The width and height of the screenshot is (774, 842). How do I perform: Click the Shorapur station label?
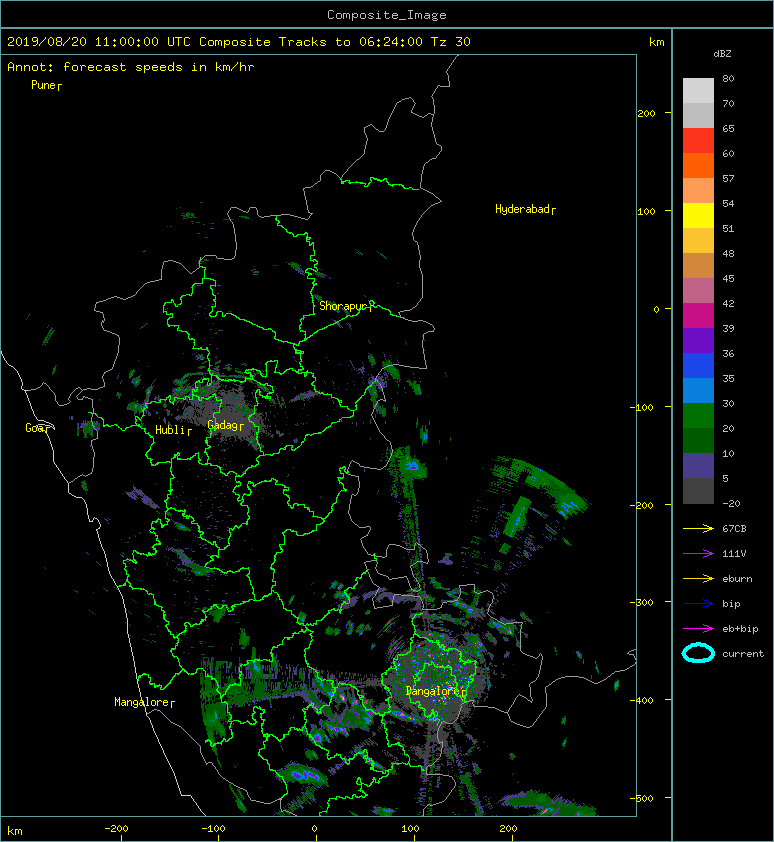click(343, 306)
